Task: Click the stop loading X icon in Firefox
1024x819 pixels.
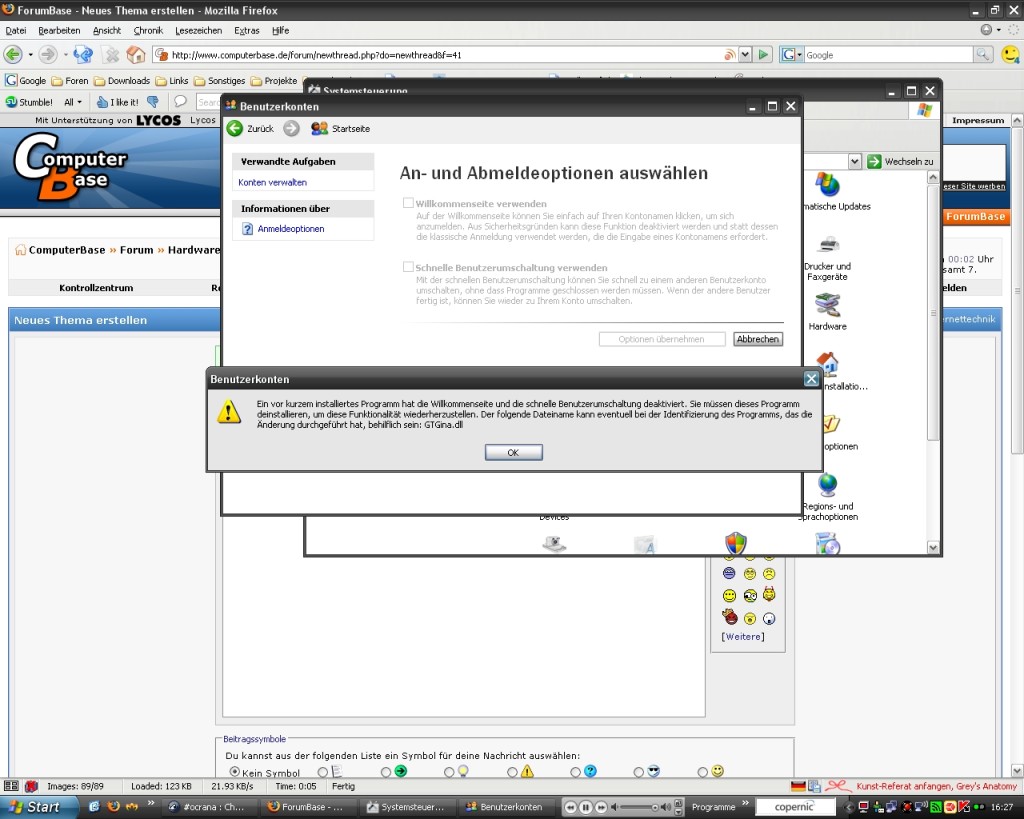Action: 112,55
